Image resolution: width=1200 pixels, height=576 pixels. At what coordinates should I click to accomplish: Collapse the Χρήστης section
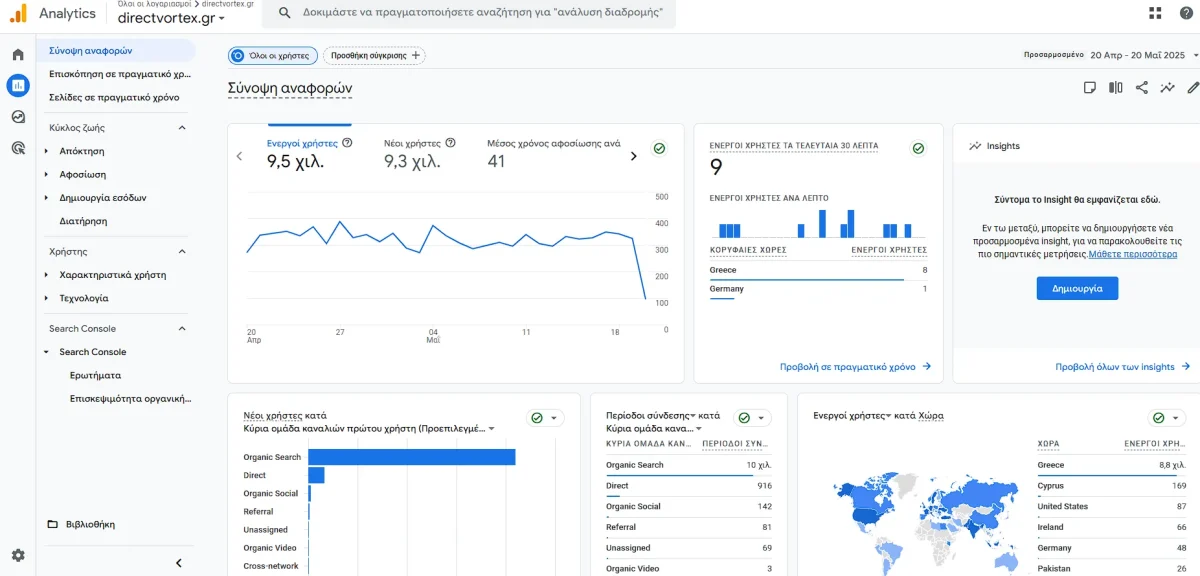(182, 252)
